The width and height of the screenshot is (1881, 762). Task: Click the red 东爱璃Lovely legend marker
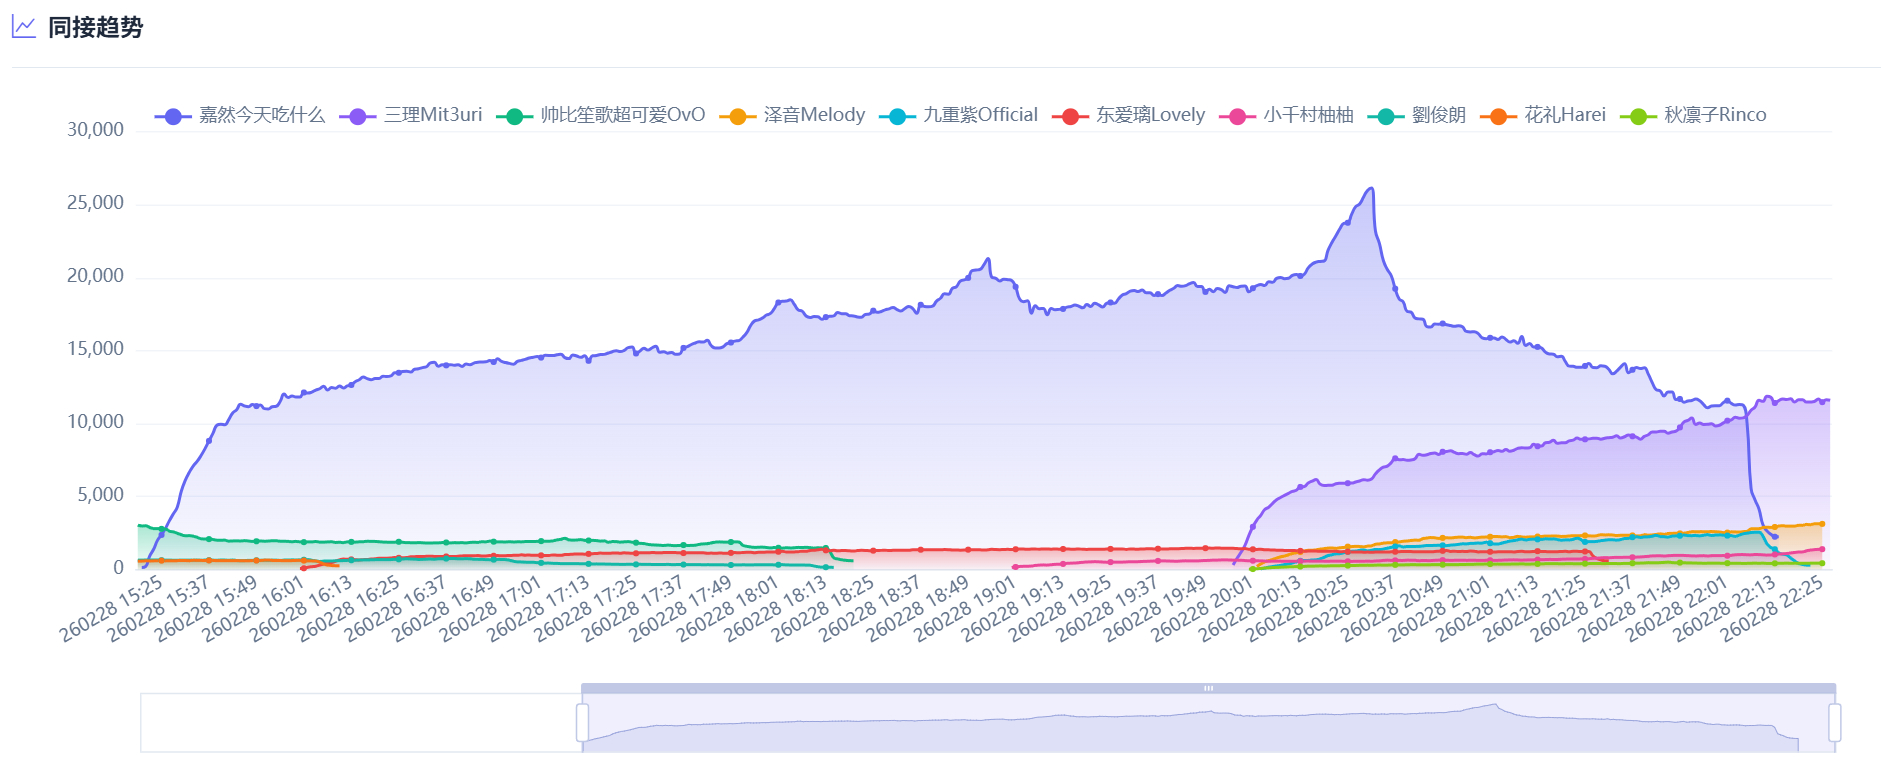tap(1070, 116)
